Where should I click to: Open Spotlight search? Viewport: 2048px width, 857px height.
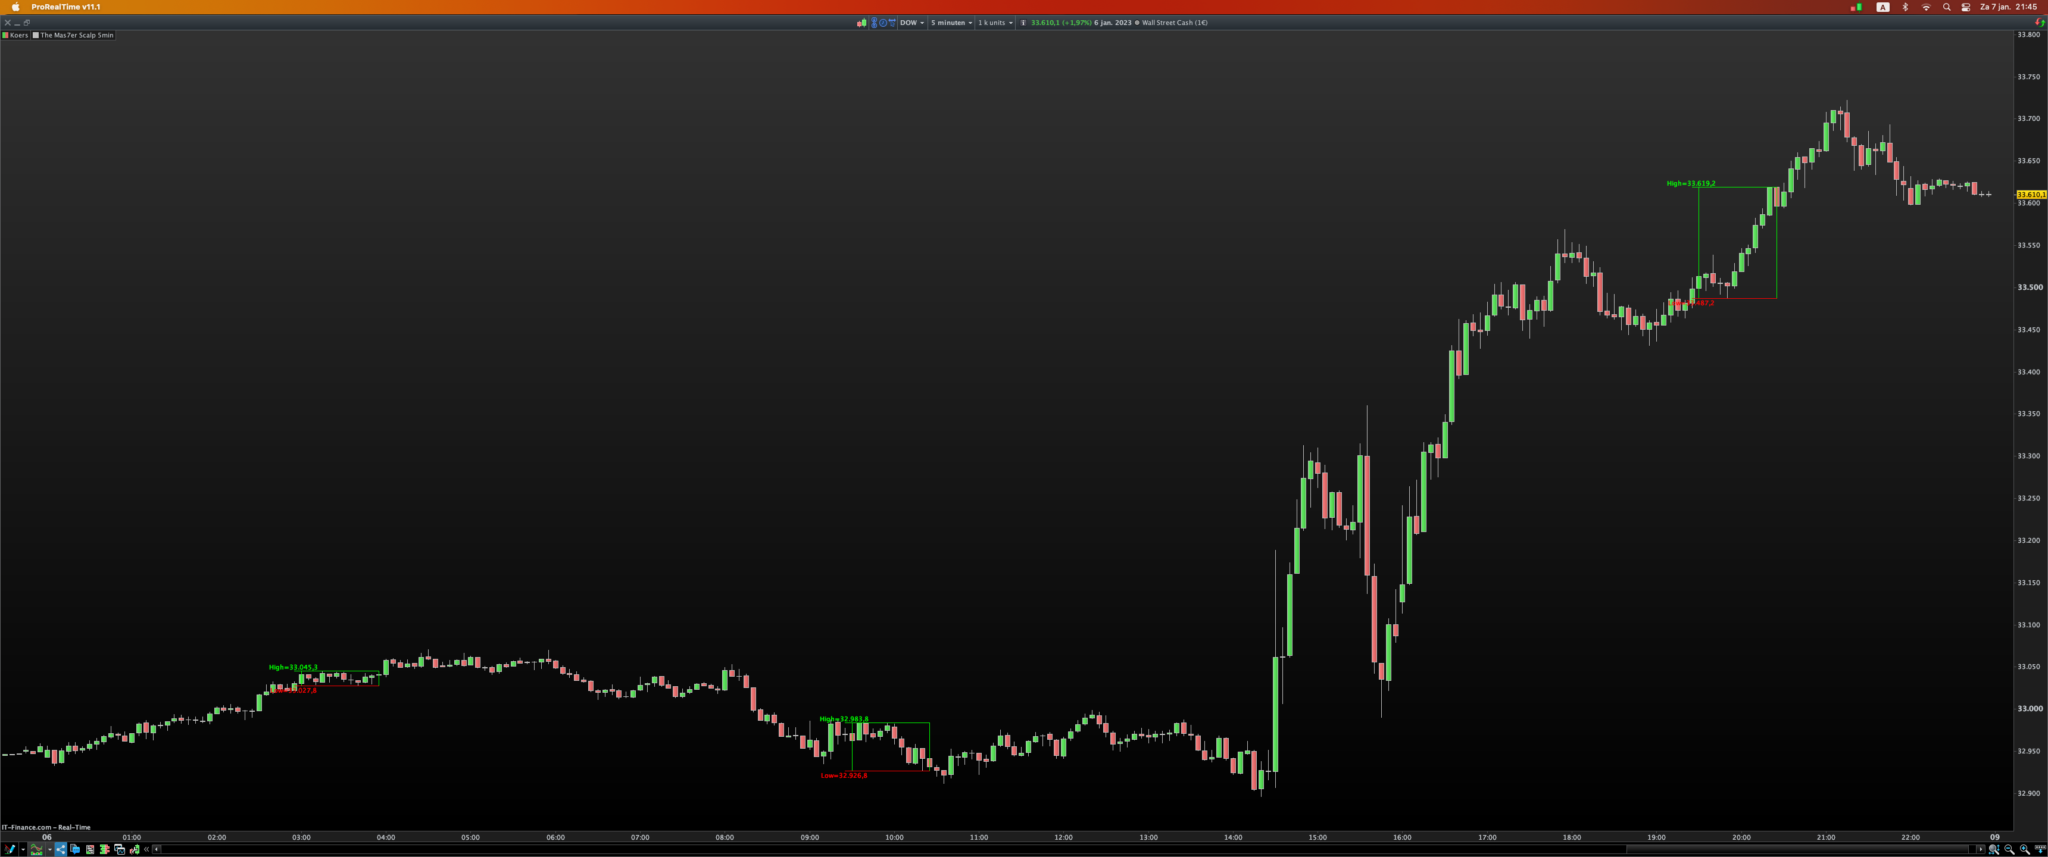point(1946,7)
